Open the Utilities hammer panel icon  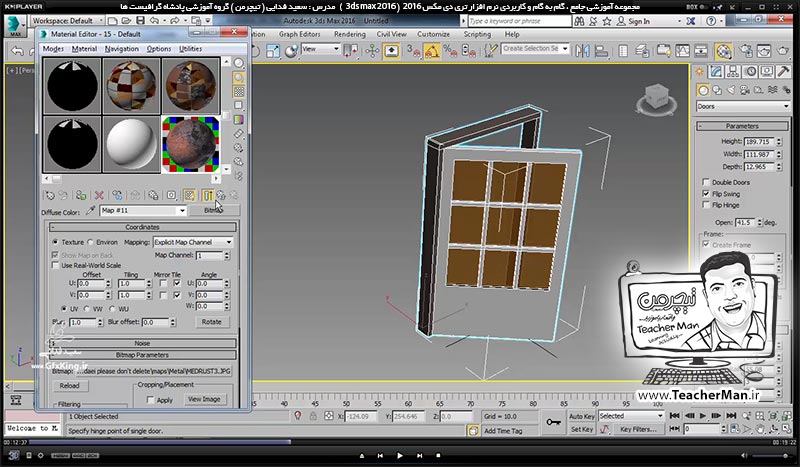coord(784,72)
